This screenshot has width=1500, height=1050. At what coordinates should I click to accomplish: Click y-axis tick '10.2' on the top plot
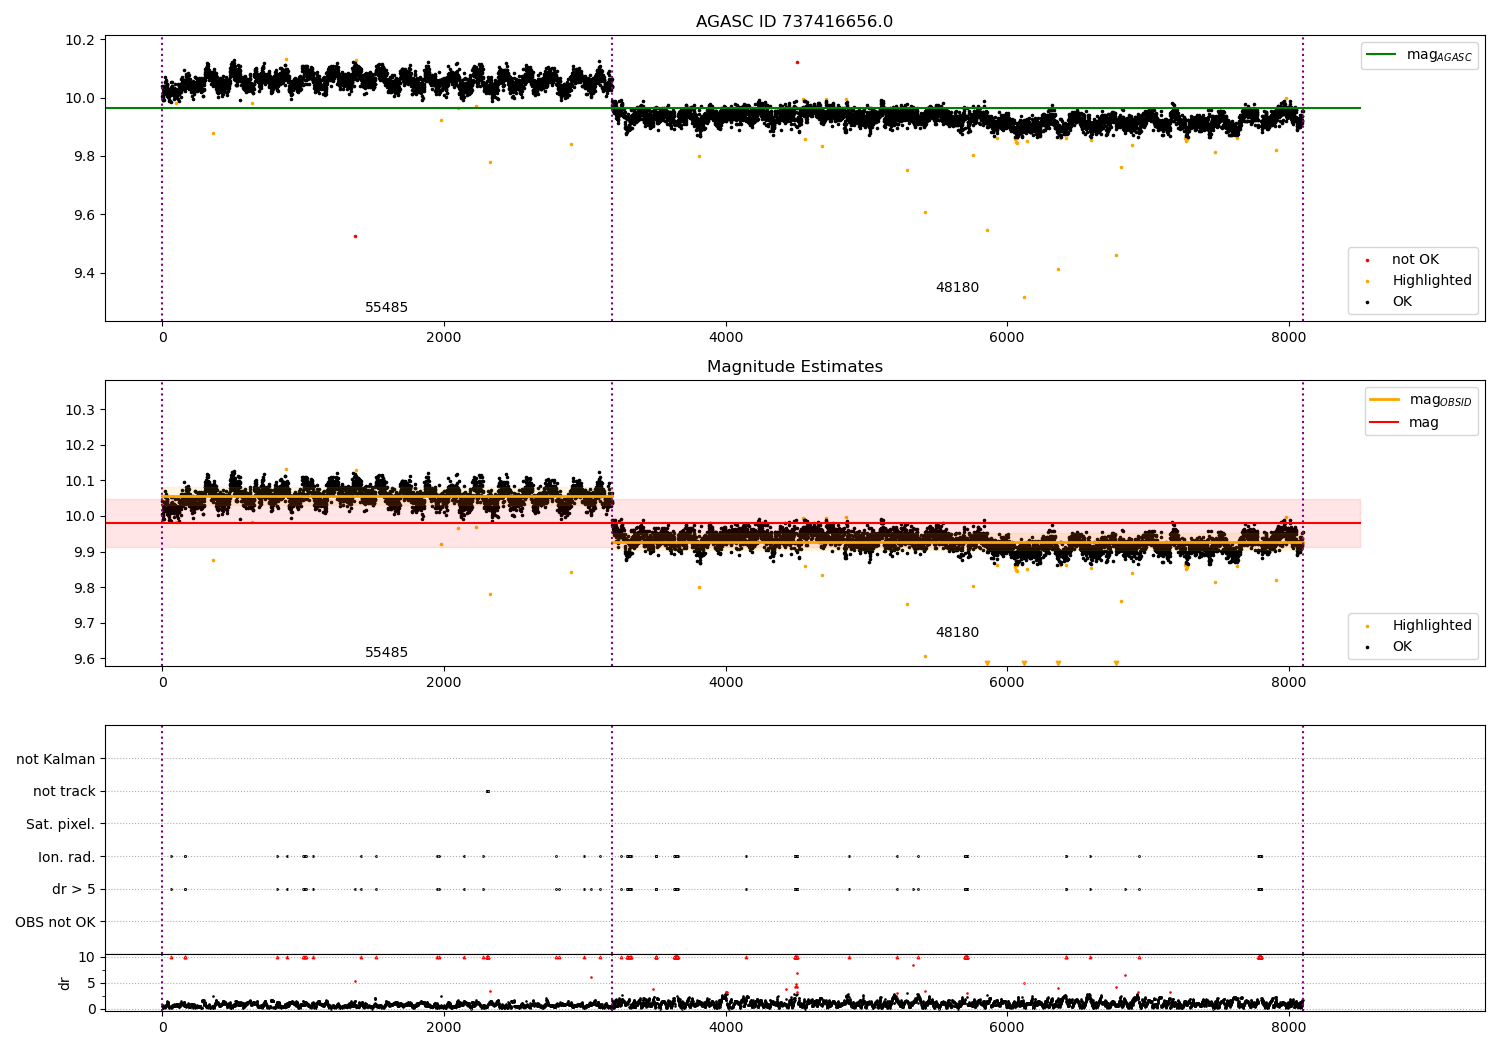[x=80, y=41]
